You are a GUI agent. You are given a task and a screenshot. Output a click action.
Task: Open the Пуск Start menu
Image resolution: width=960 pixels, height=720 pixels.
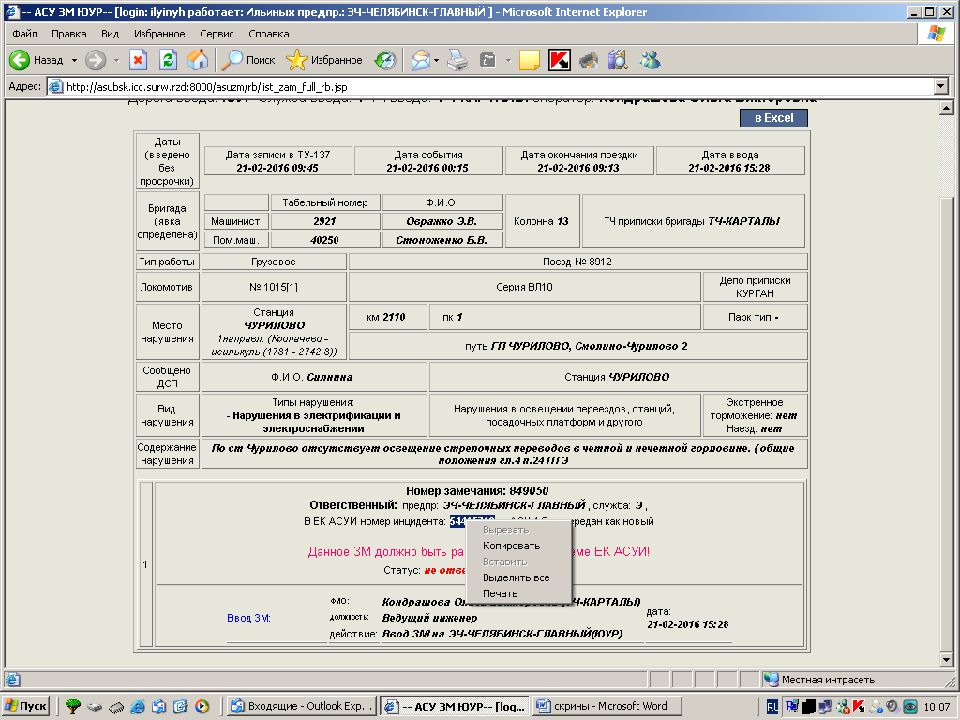pos(26,706)
